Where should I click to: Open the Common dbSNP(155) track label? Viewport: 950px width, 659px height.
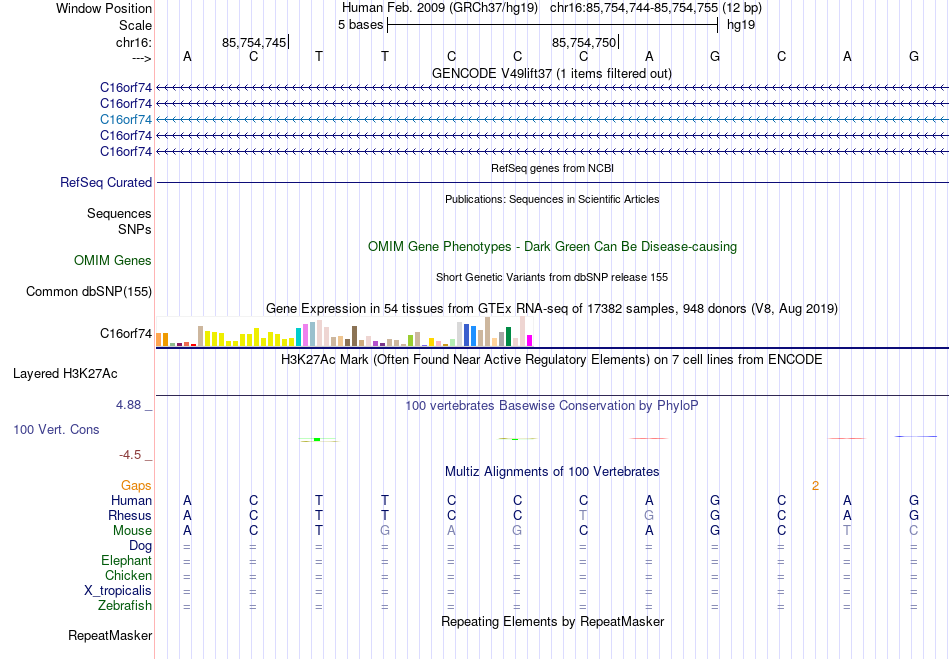pos(88,291)
